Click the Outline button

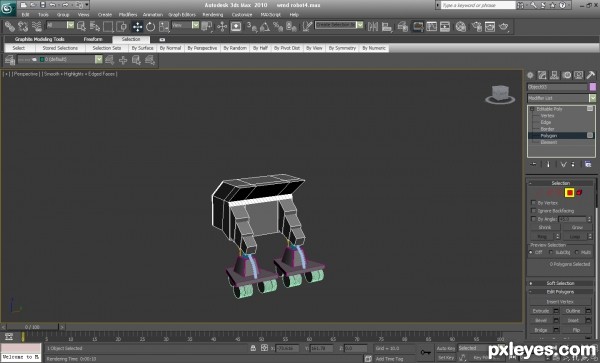(x=573, y=311)
